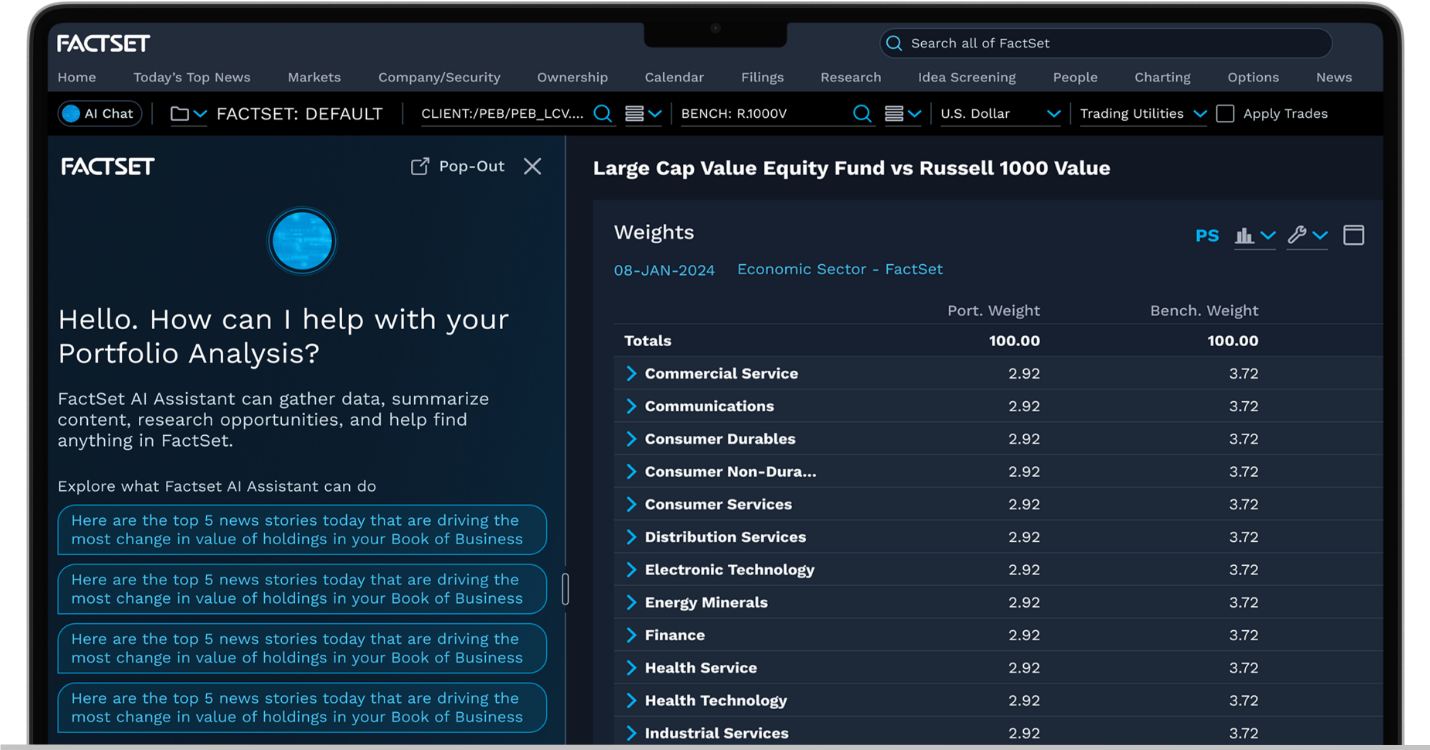Screen dimensions: 1430x750
Task: Open the Idea Screening menu
Action: (x=967, y=77)
